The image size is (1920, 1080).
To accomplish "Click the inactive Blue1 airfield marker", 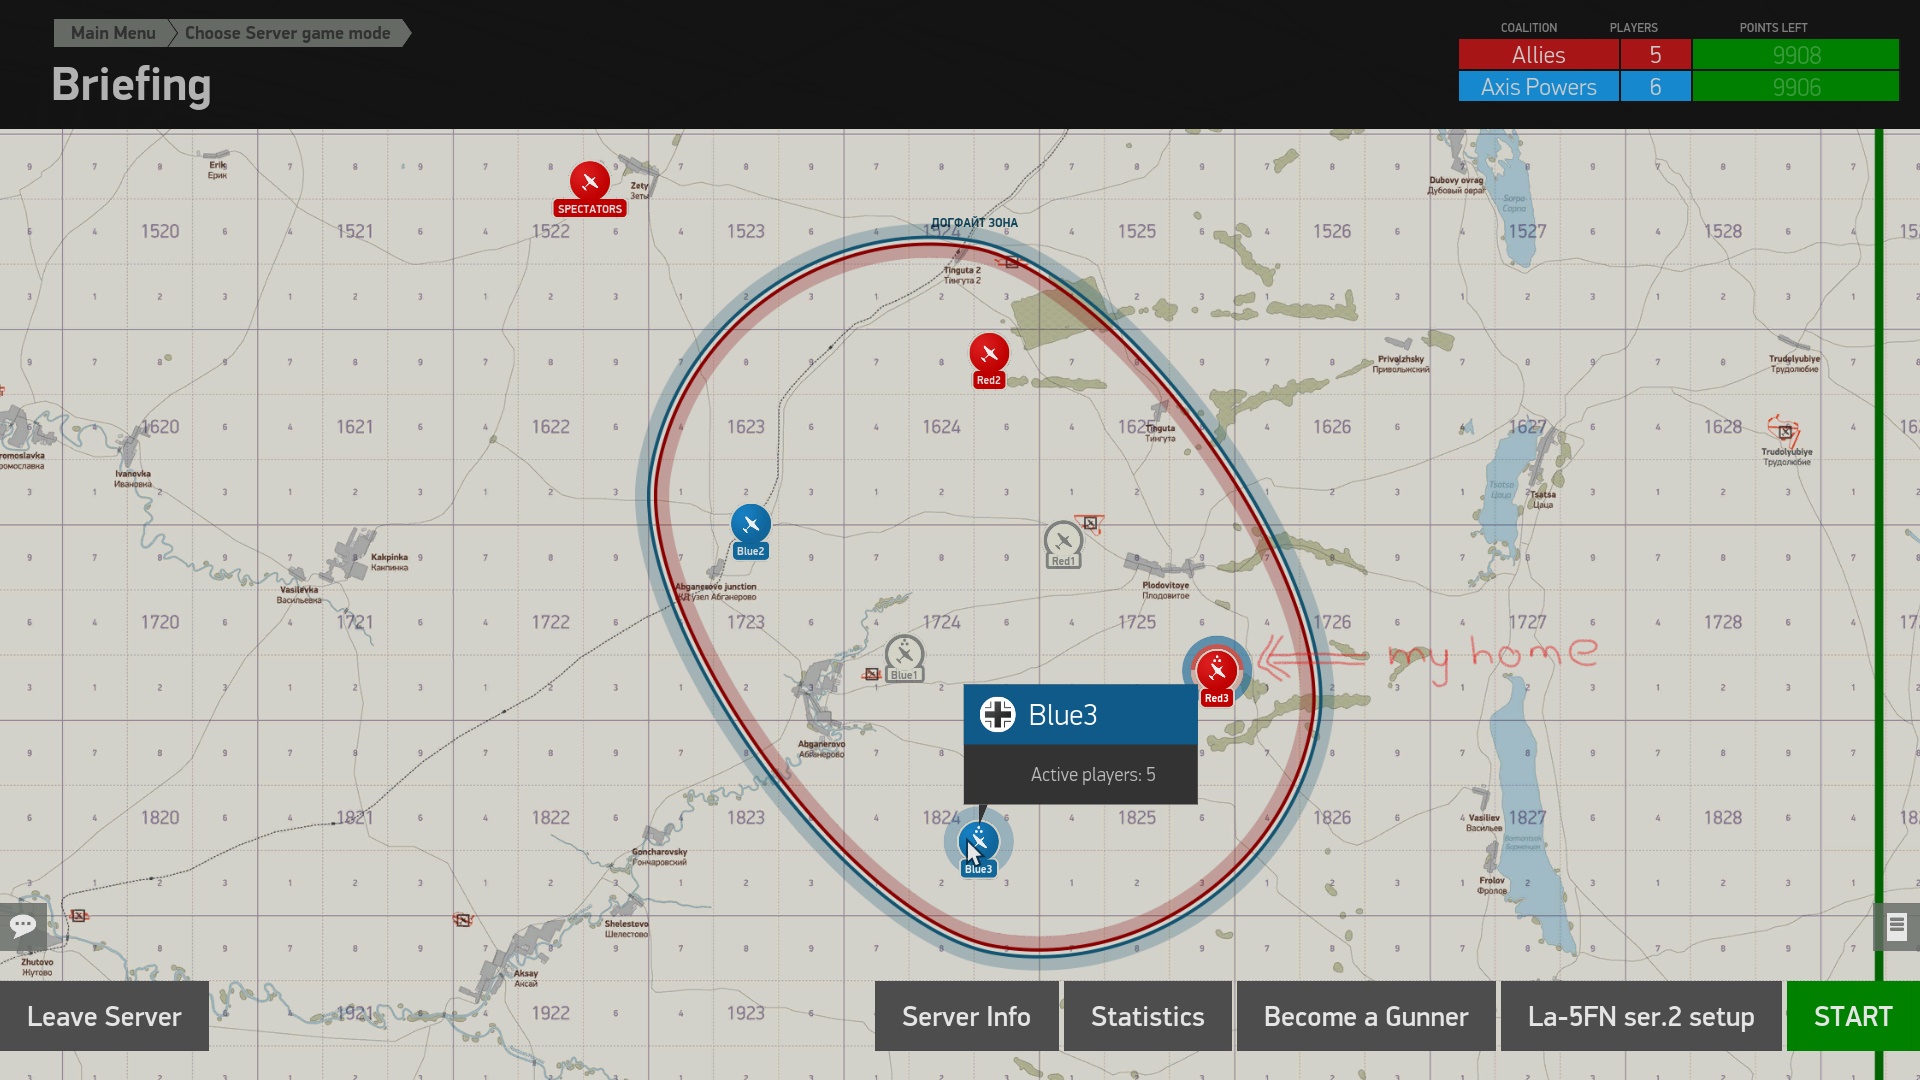I will coord(904,655).
